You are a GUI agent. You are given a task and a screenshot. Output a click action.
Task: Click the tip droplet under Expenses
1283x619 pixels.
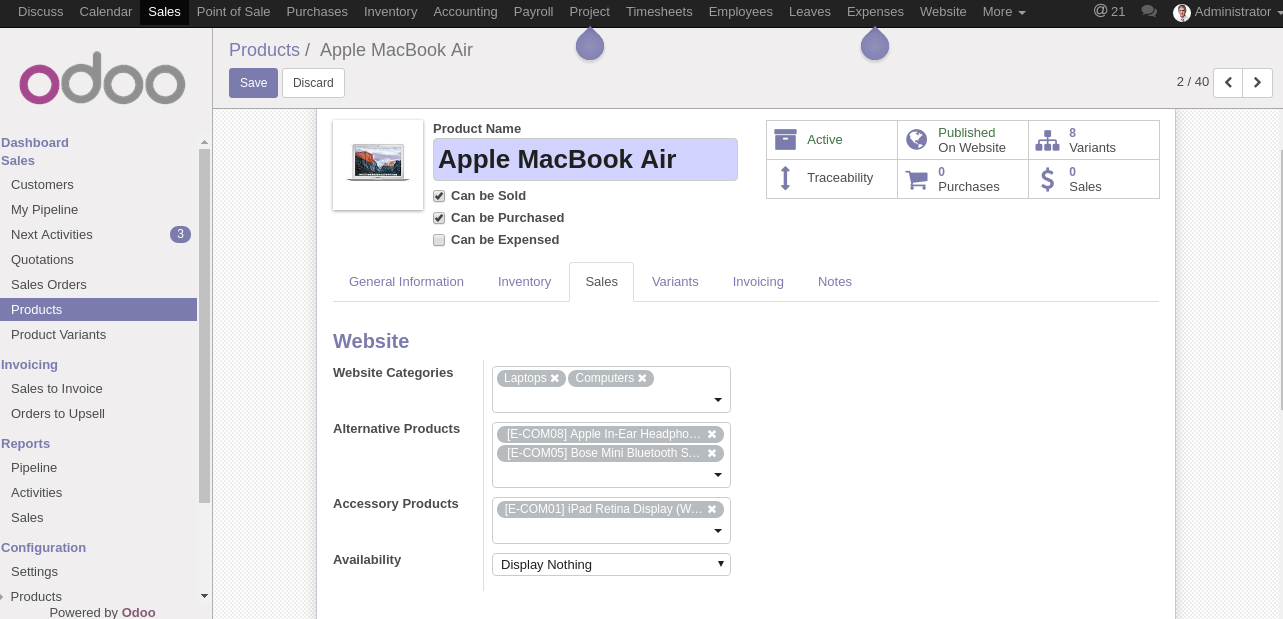(x=875, y=44)
